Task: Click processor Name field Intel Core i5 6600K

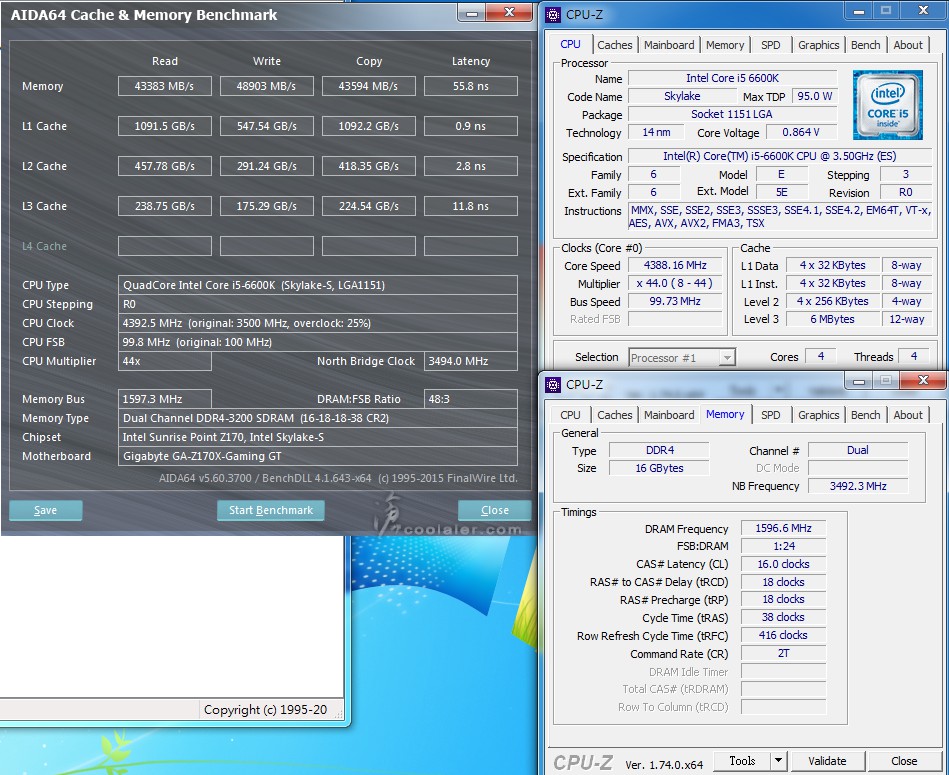Action: click(732, 78)
